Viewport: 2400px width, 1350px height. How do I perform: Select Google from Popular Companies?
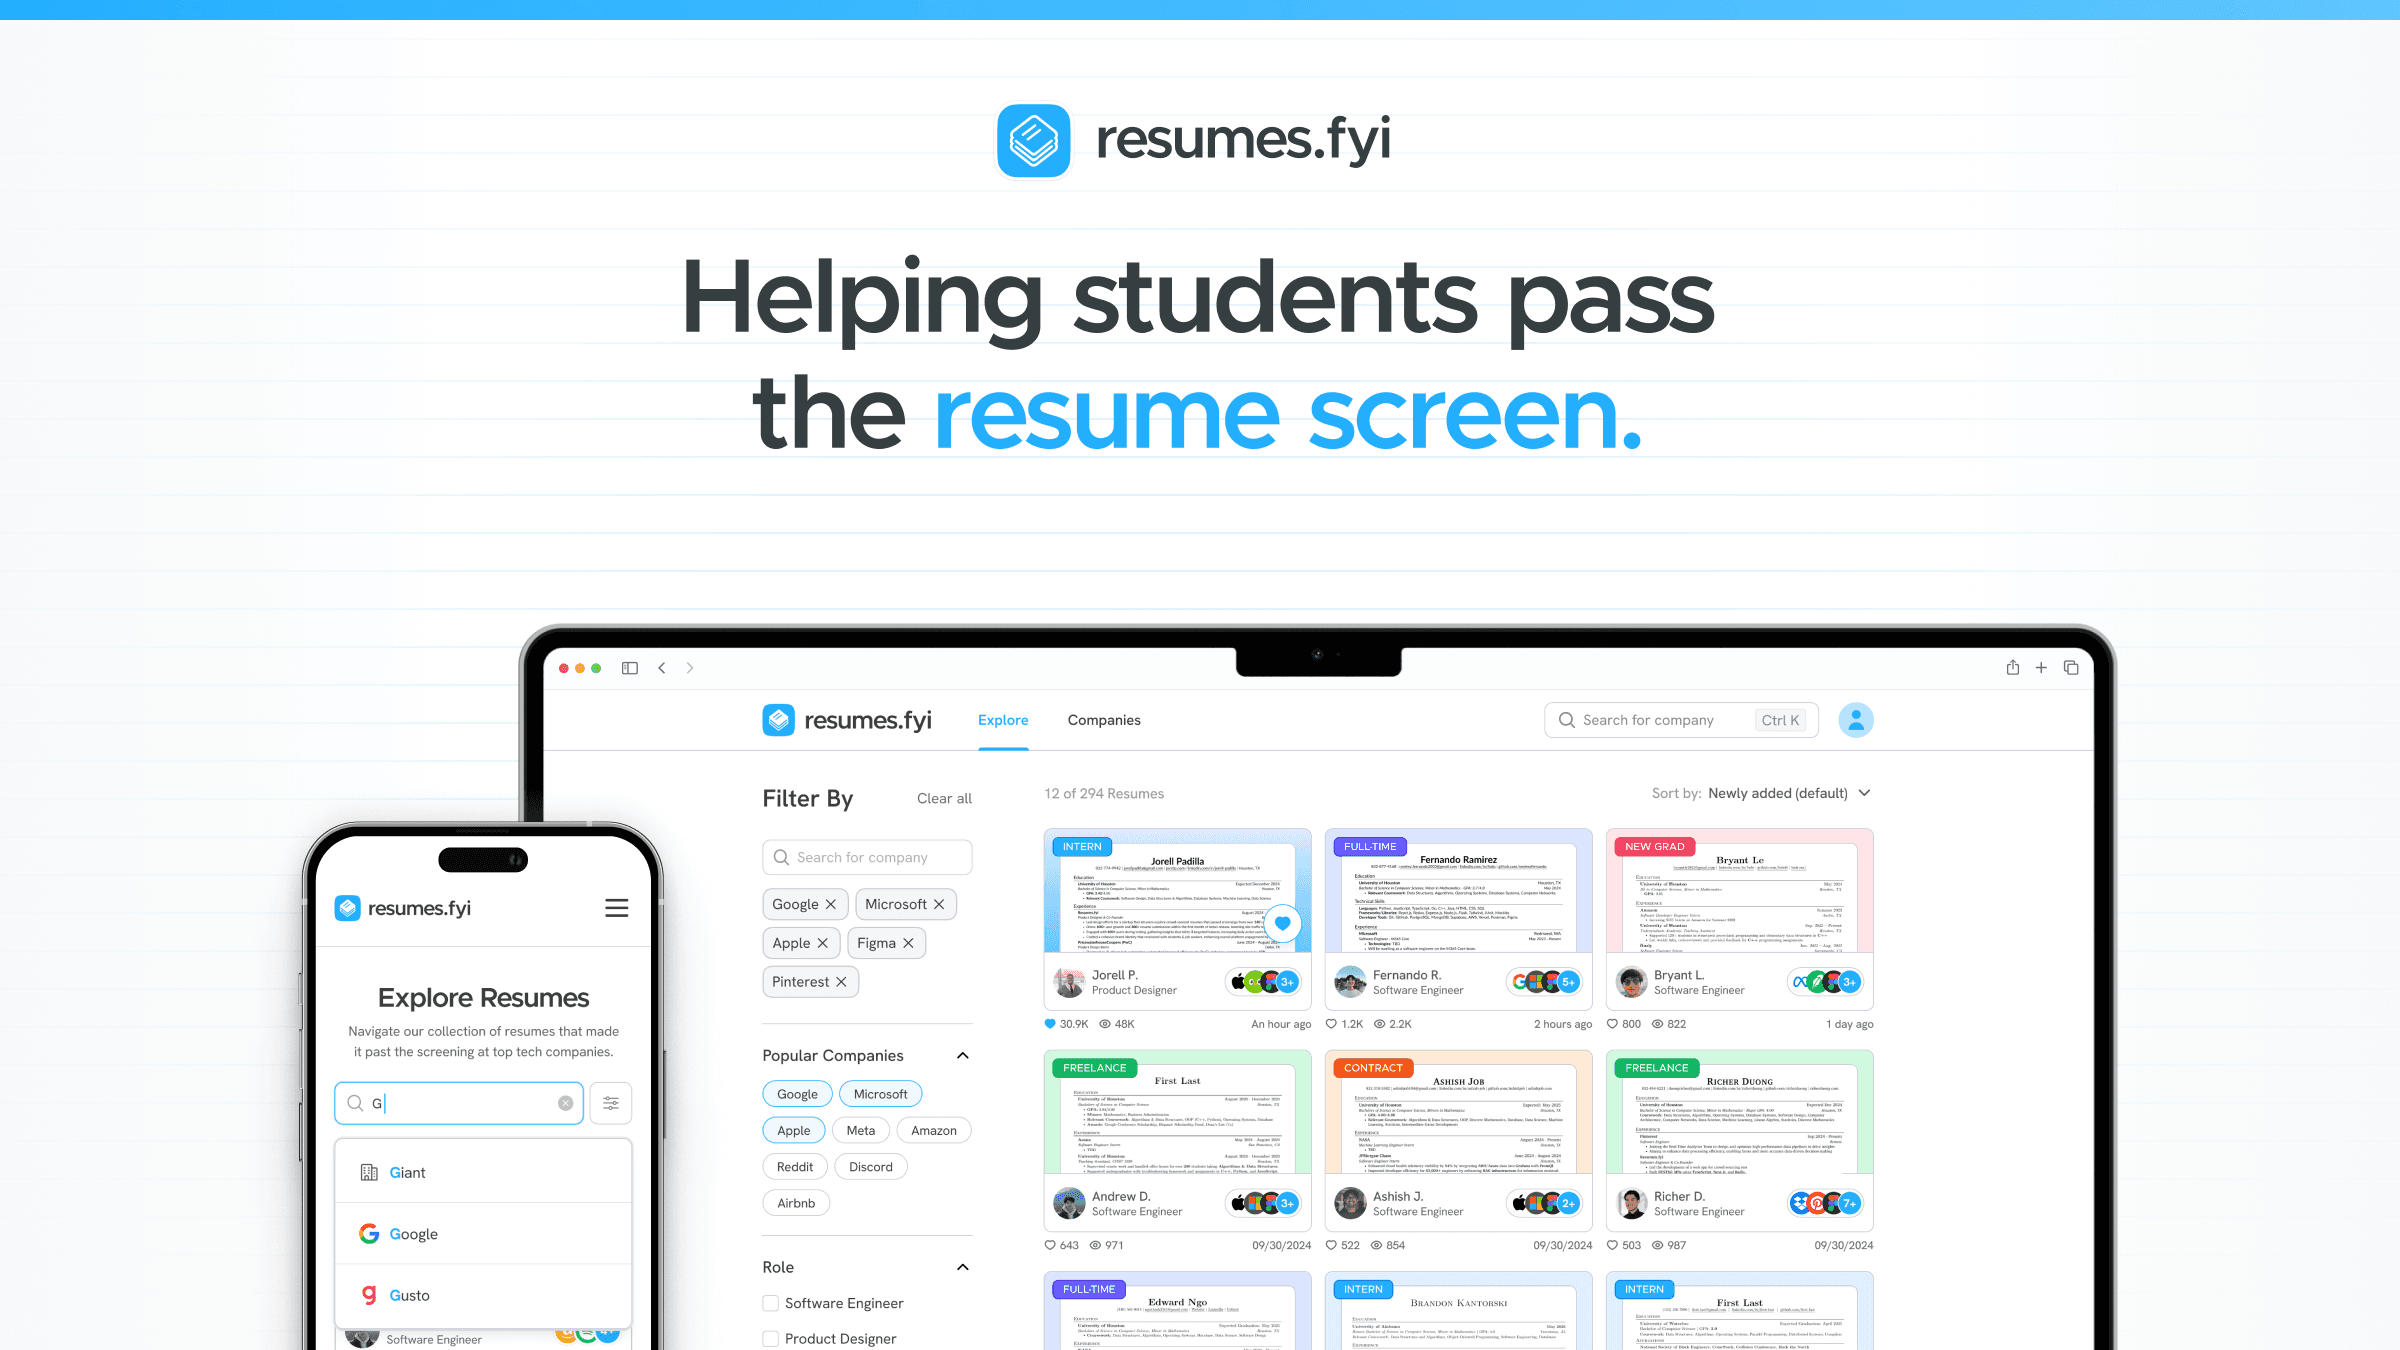[x=798, y=1093]
